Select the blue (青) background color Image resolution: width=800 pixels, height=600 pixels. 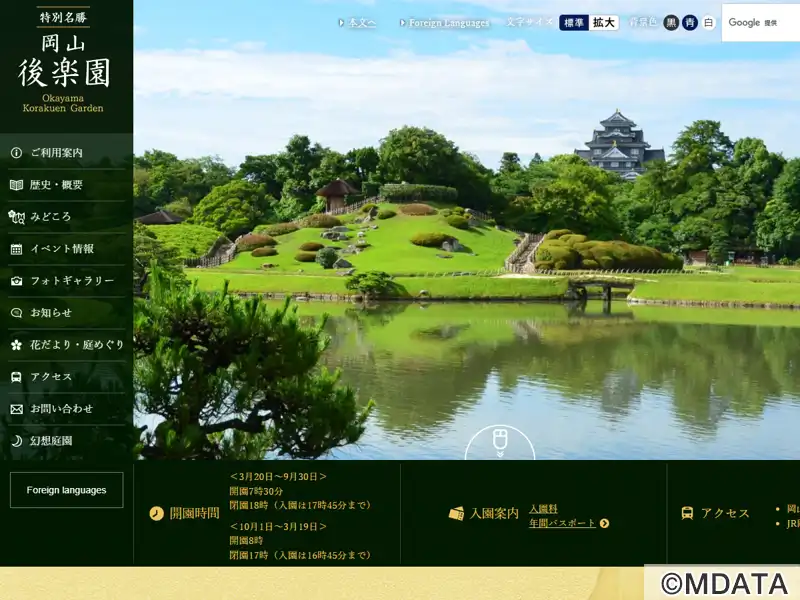click(690, 23)
